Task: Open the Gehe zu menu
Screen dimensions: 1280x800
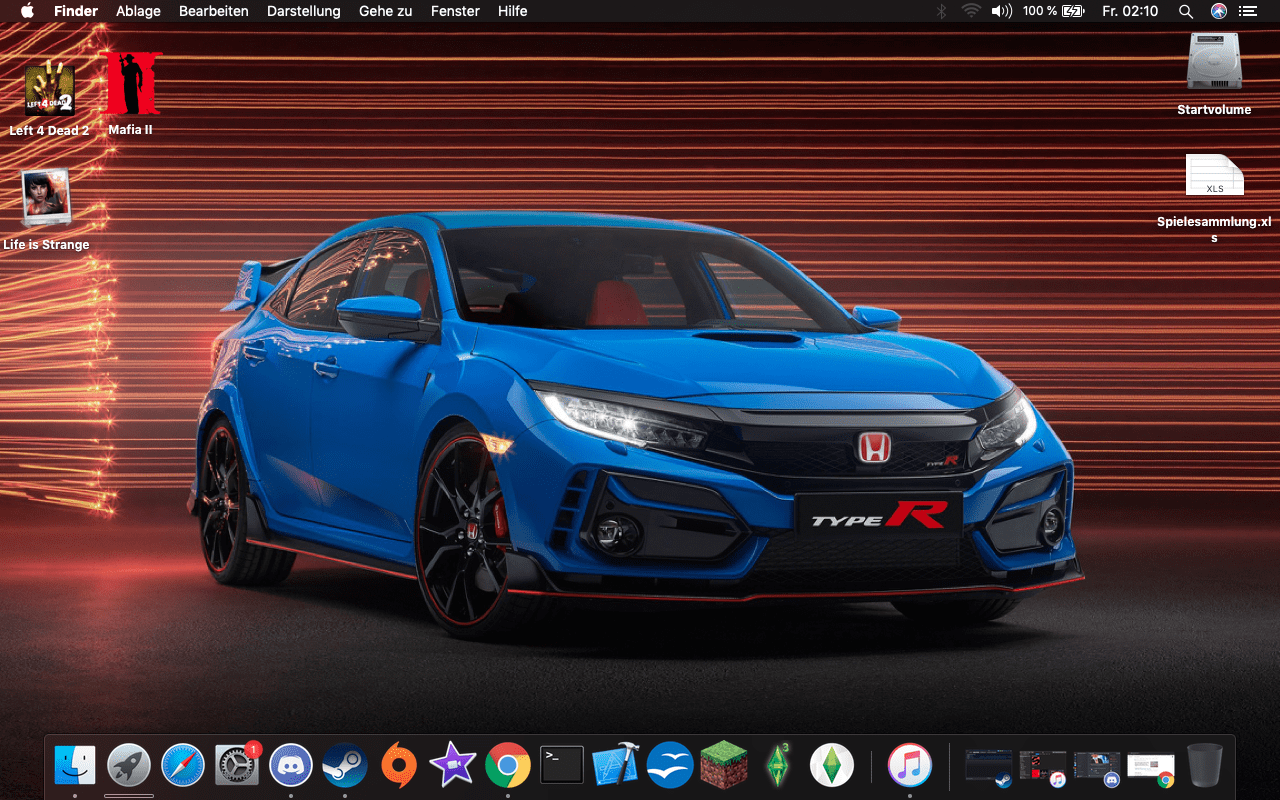Action: [386, 11]
